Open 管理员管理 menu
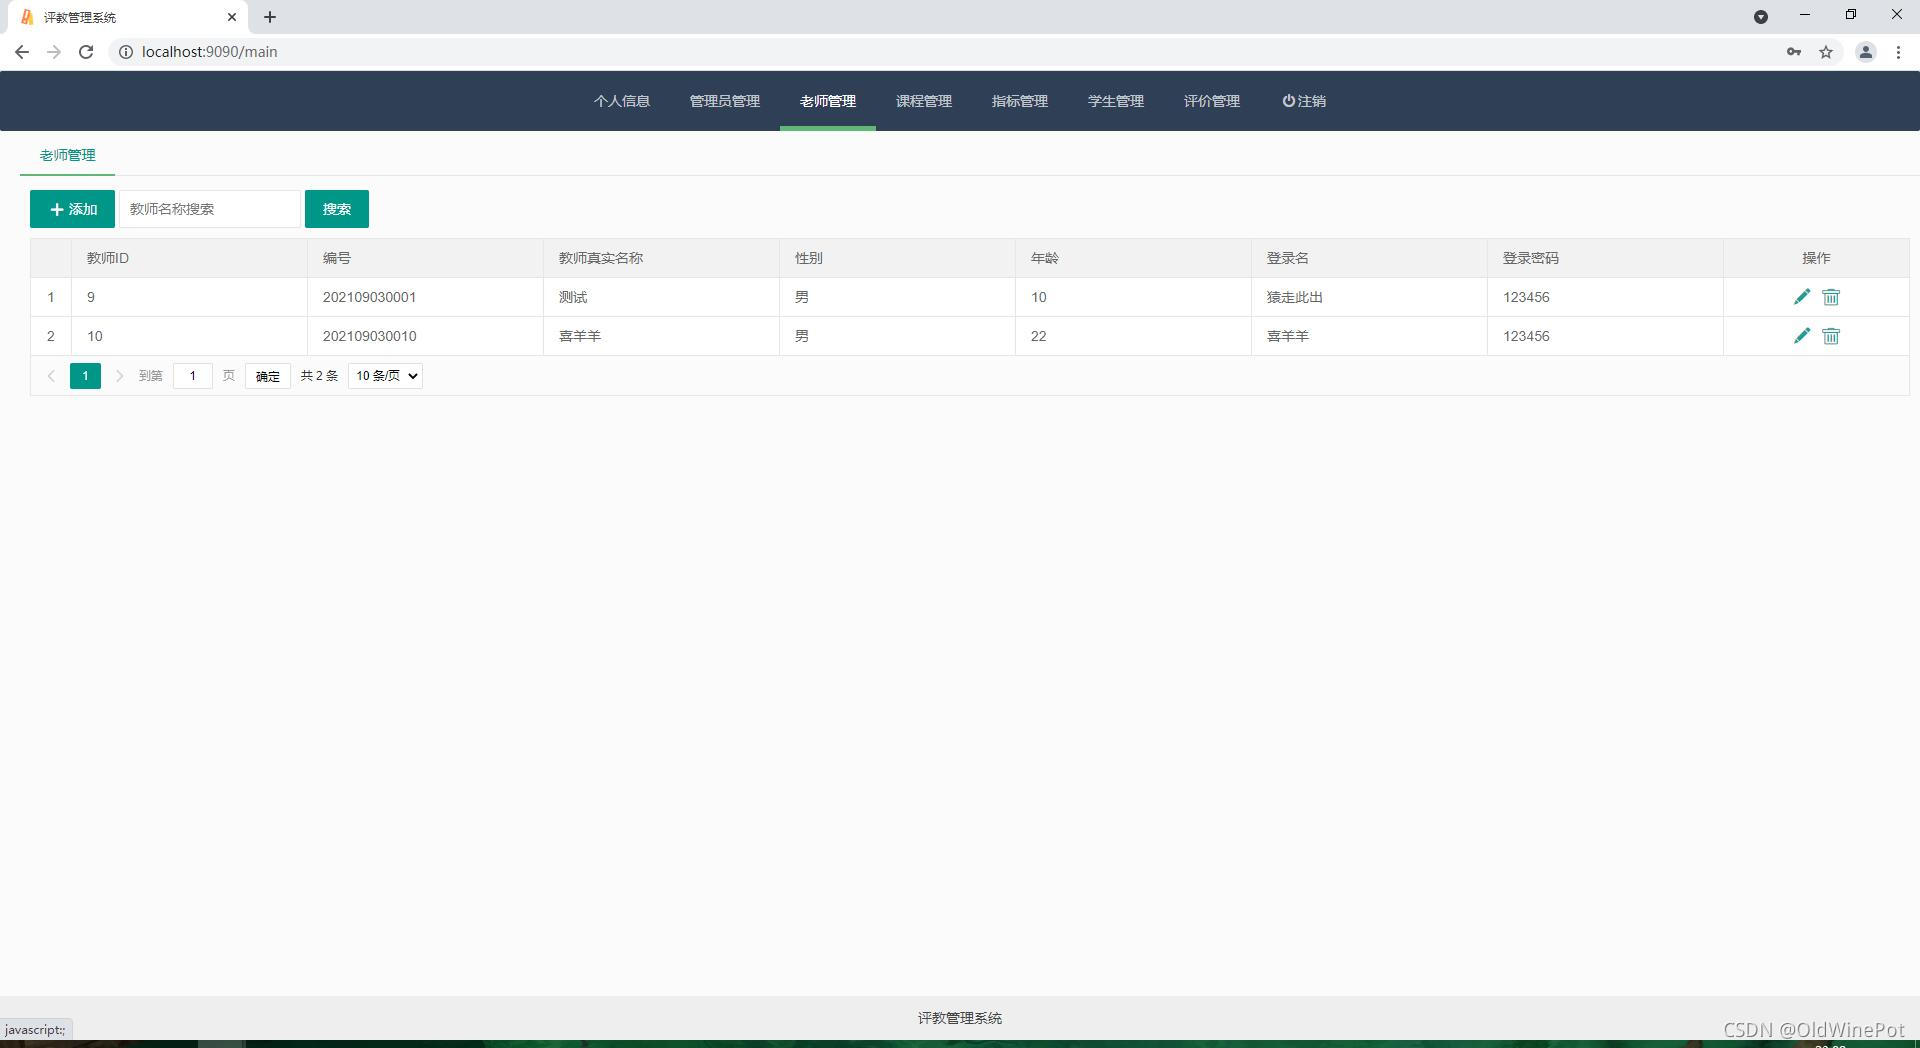1920x1048 pixels. (725, 101)
